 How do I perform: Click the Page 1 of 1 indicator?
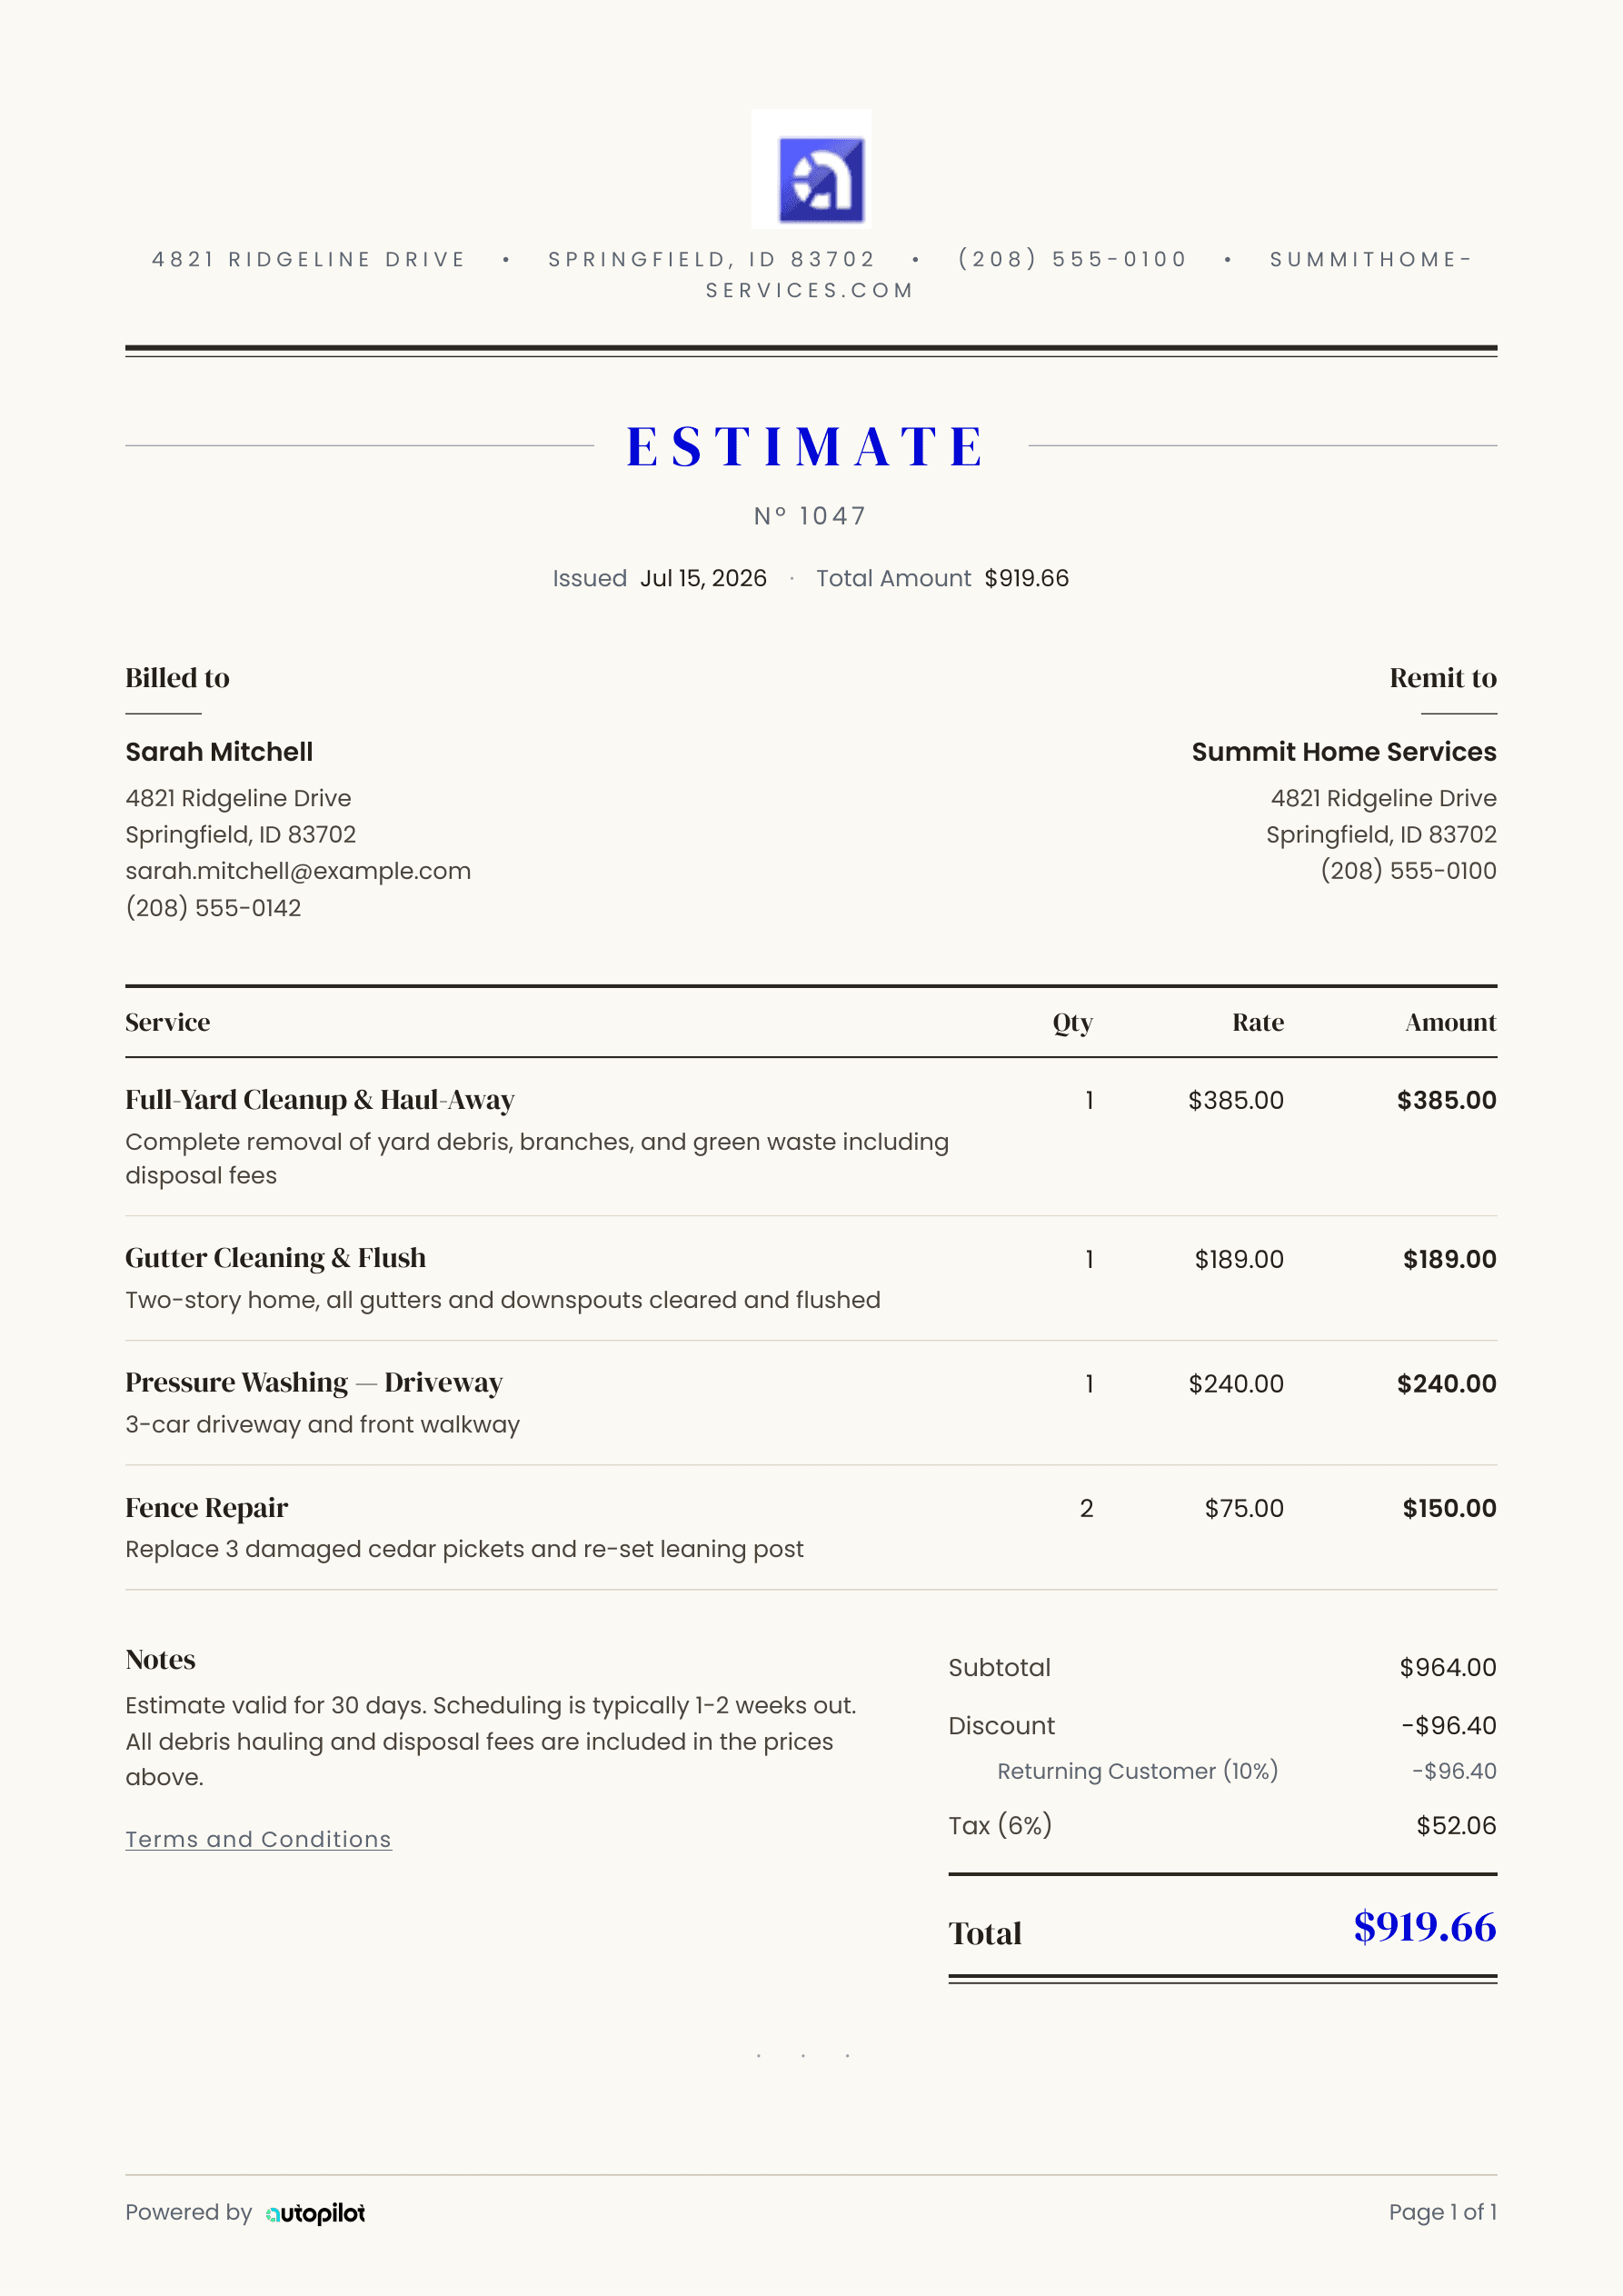pyautogui.click(x=1442, y=2212)
